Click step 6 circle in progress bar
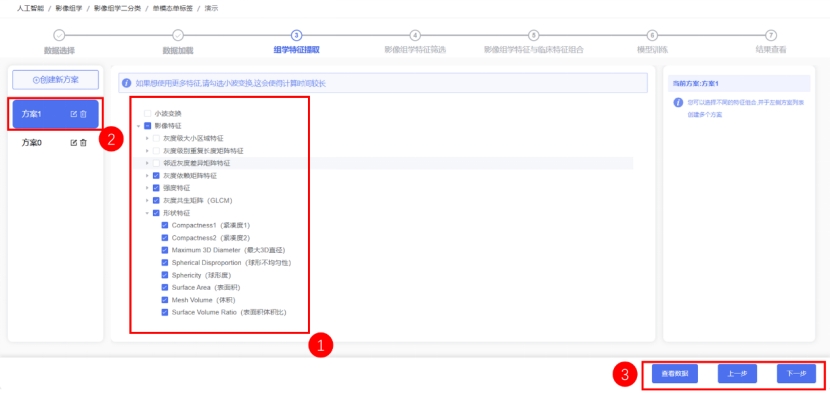 click(x=652, y=35)
